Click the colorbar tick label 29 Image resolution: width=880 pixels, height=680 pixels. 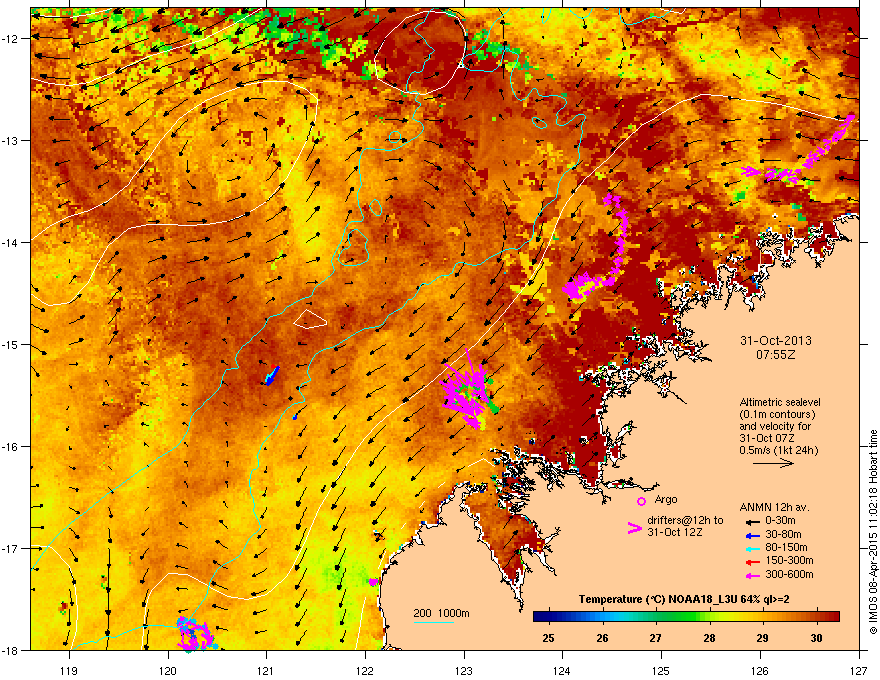click(762, 638)
